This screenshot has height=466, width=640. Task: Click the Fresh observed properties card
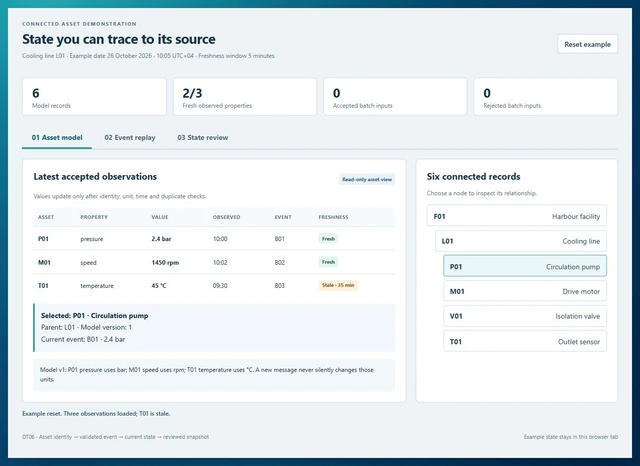245,97
